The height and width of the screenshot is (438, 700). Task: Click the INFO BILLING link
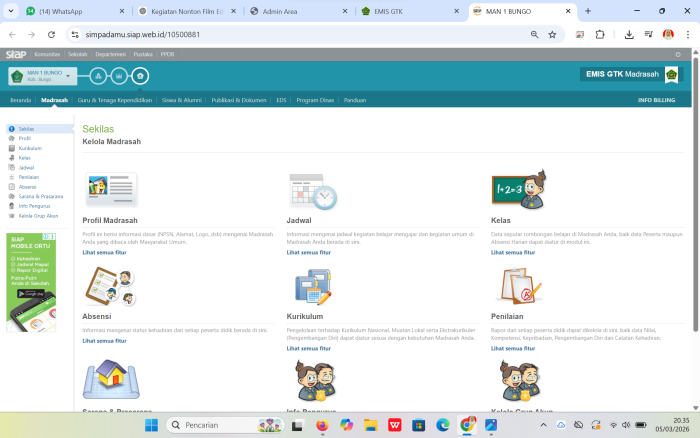(657, 100)
